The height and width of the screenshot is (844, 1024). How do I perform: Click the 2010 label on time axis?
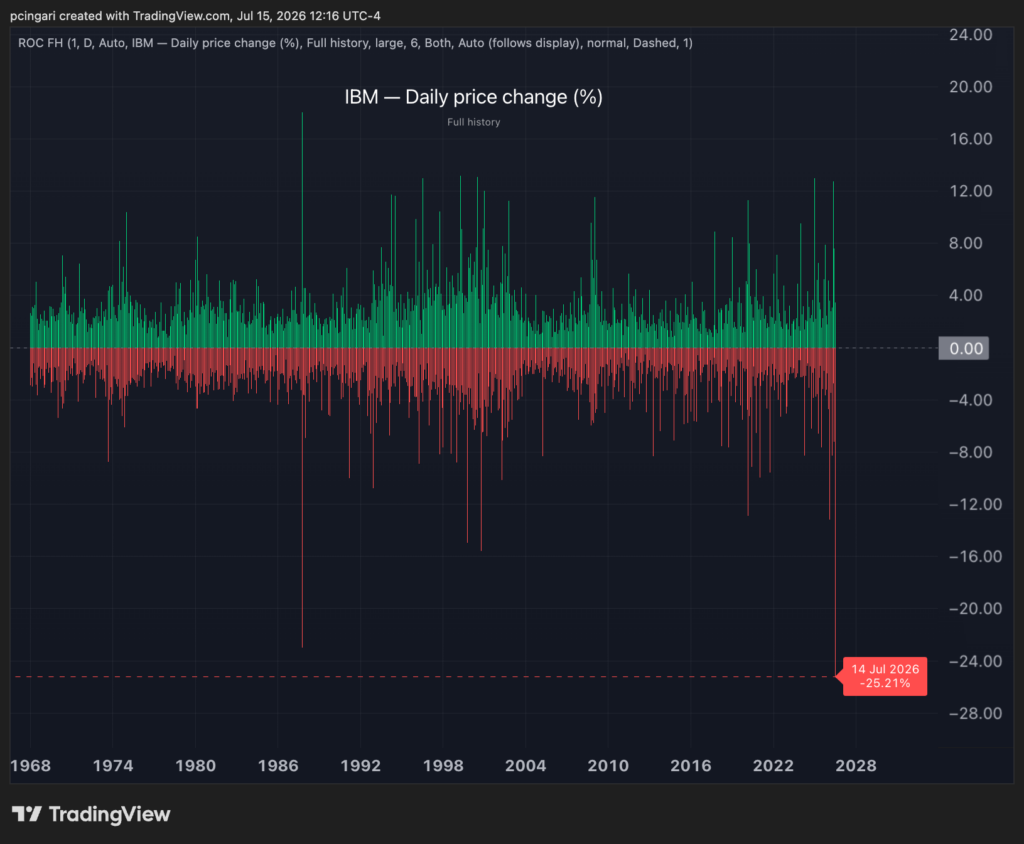point(608,766)
